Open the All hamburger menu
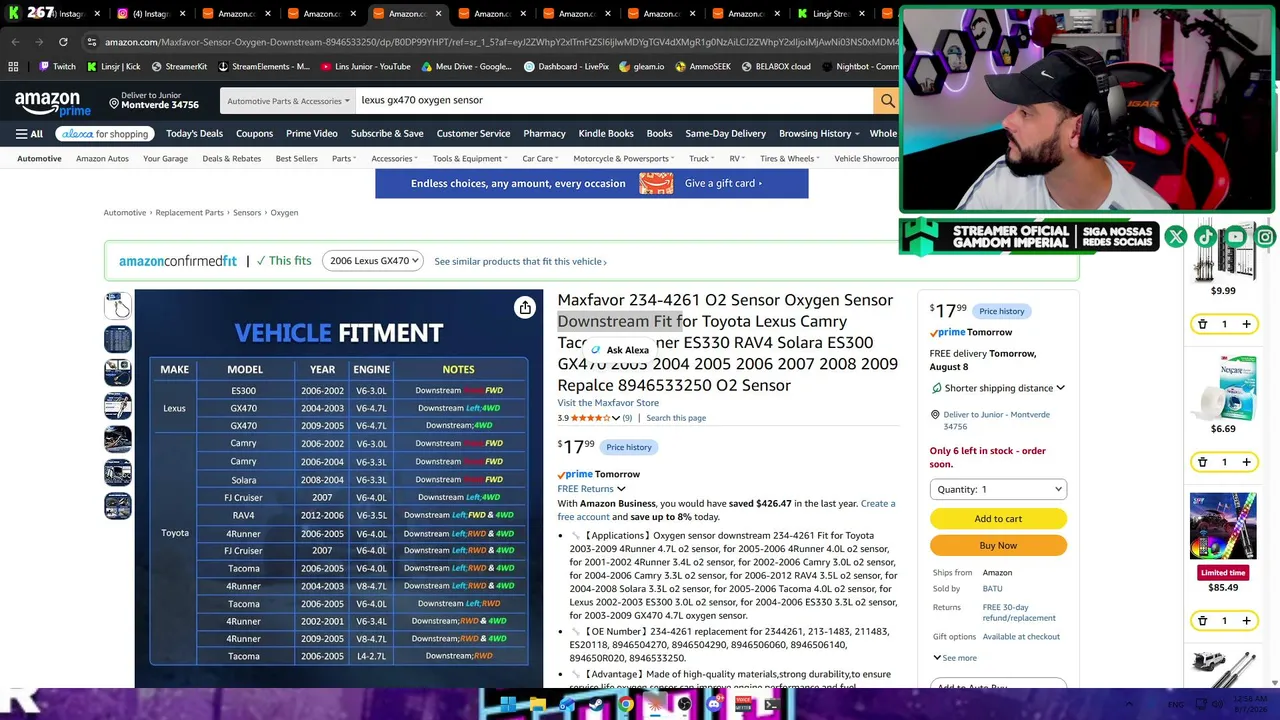 (29, 134)
